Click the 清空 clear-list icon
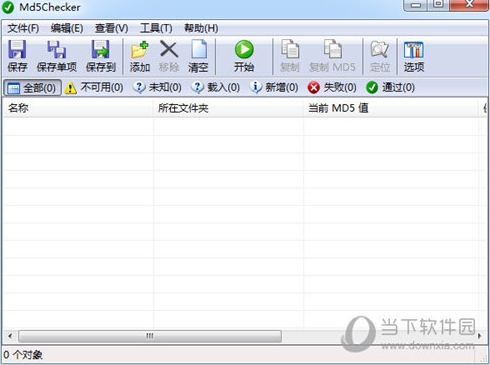The width and height of the screenshot is (490, 365). pos(199,49)
